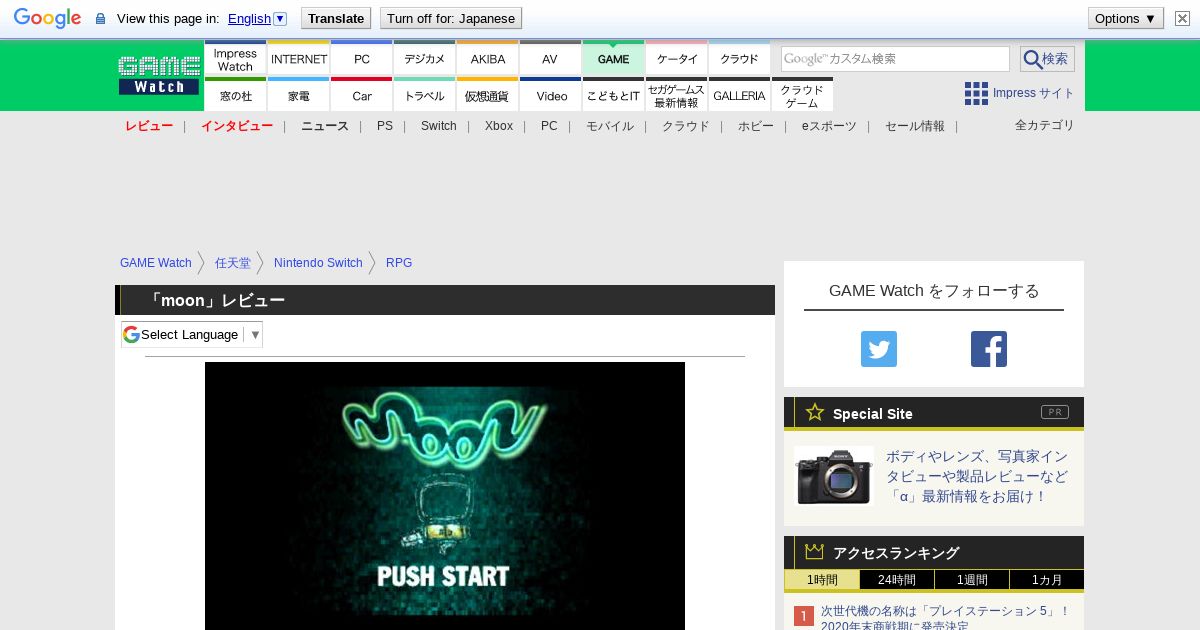Open the AKIBA tab
1200x630 pixels.
[x=487, y=58]
